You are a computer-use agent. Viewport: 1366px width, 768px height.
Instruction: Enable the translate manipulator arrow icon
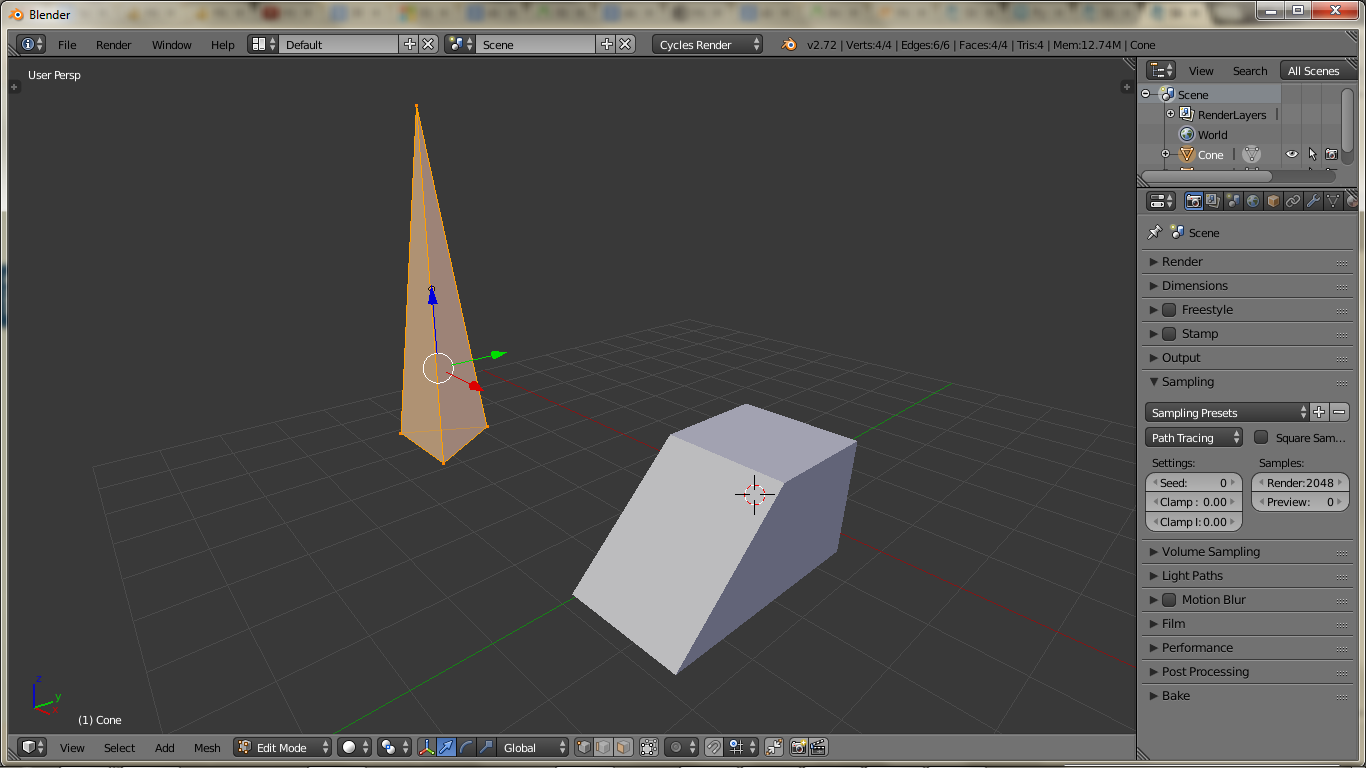click(446, 747)
